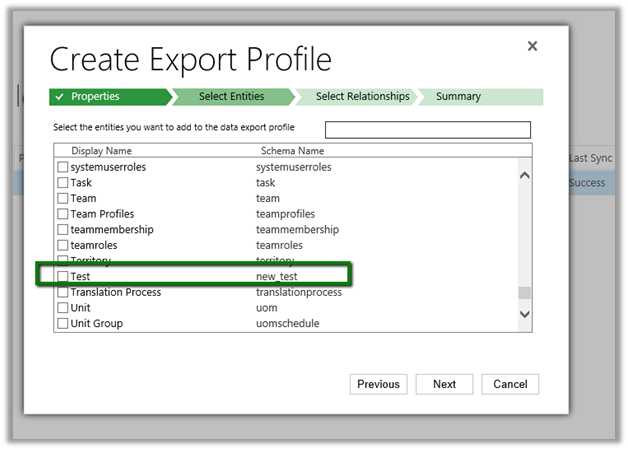Check the teammembership entity checkbox
Image resolution: width=628 pixels, height=450 pixels.
63,229
